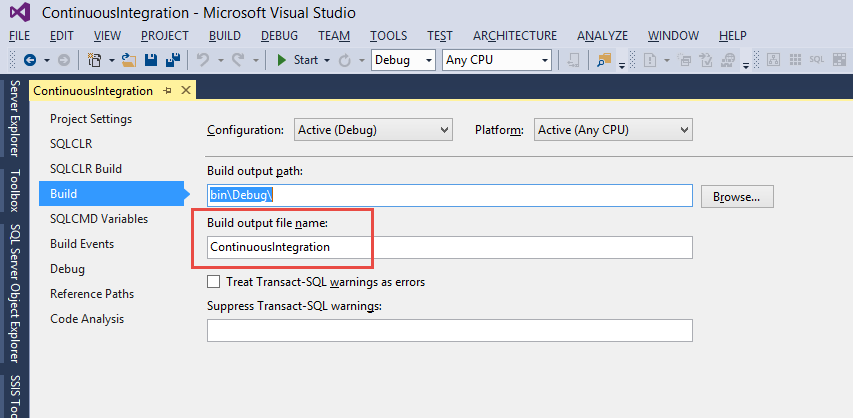Open the ARCHITECTURE menu
The image size is (853, 418).
515,35
